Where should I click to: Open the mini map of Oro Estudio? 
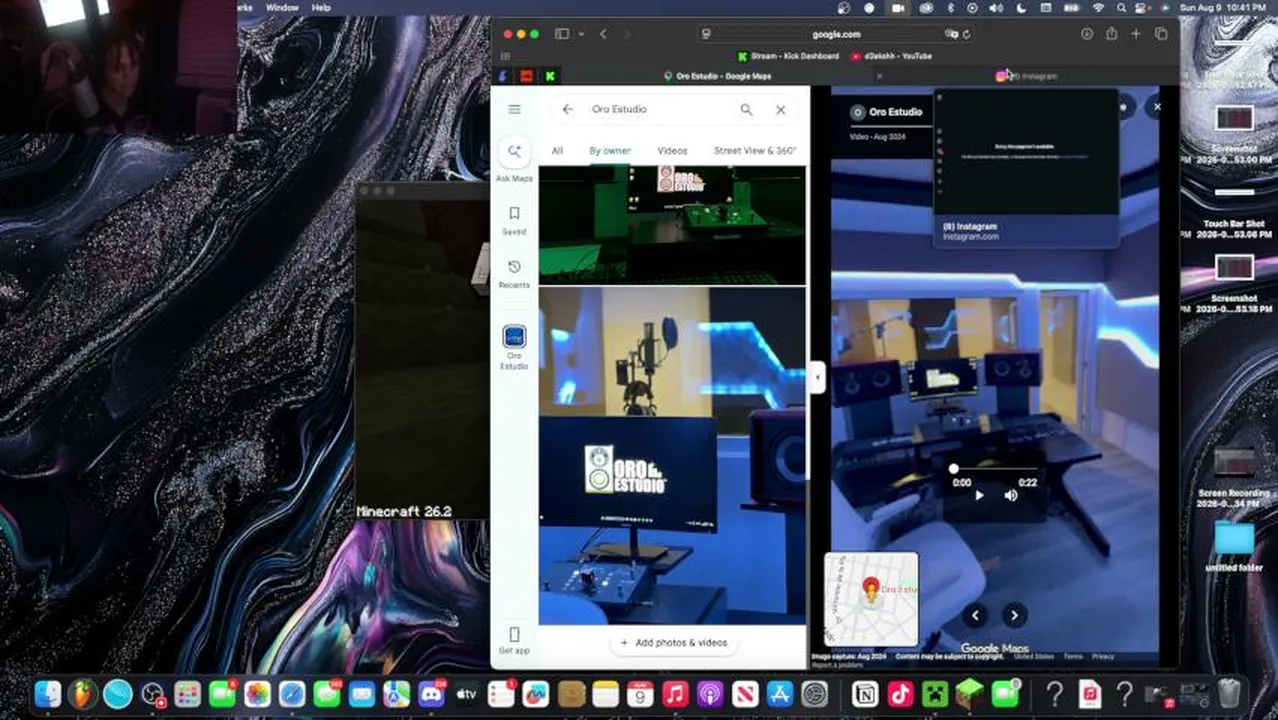(x=871, y=599)
